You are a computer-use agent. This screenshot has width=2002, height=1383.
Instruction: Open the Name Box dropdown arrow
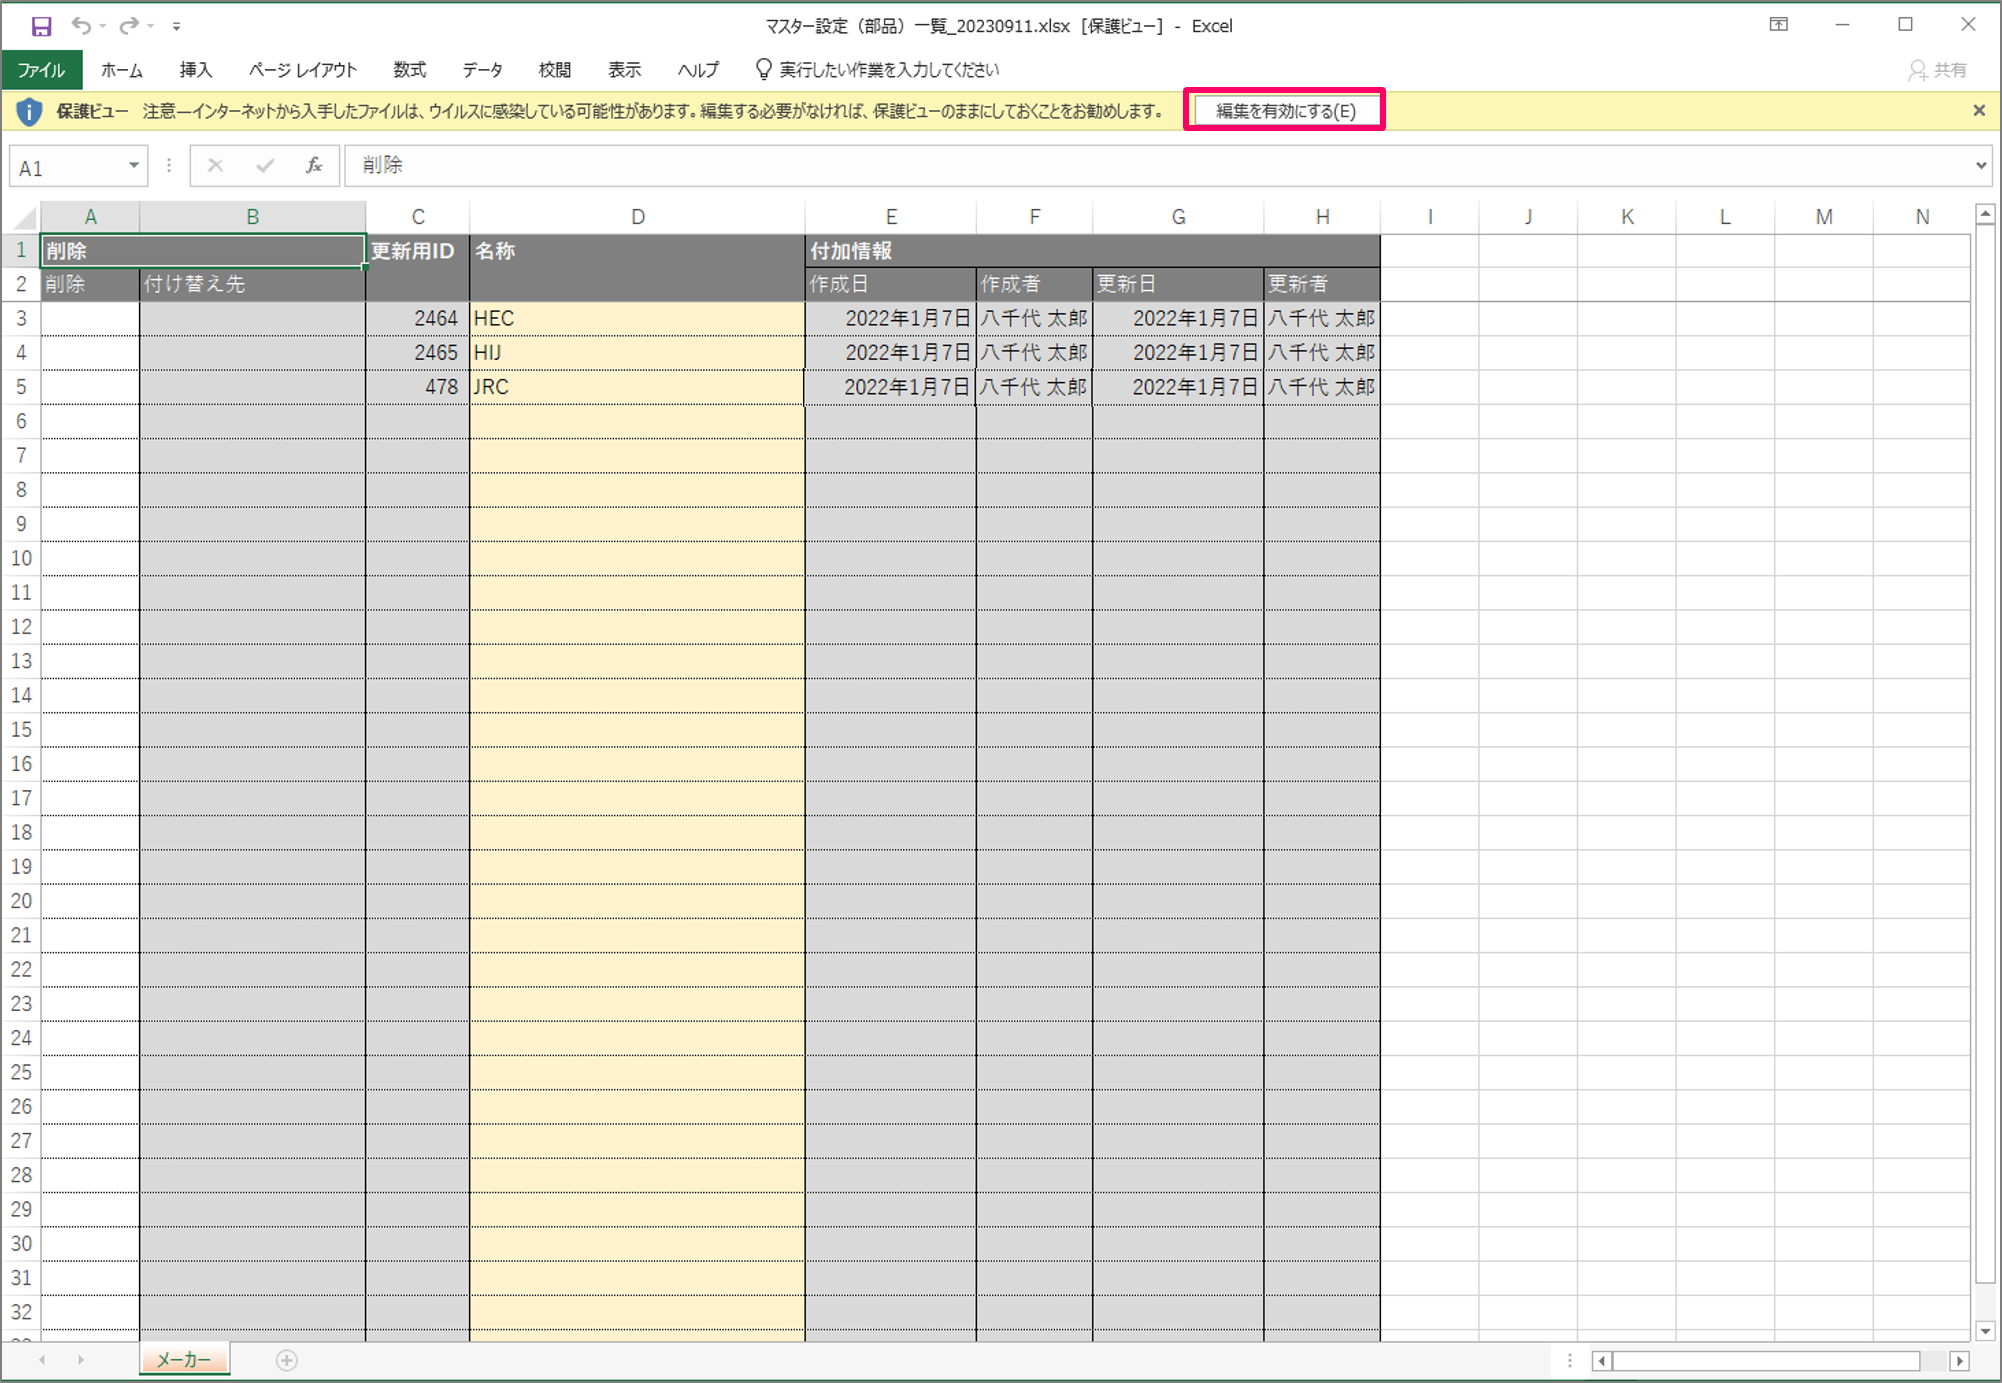[x=133, y=166]
